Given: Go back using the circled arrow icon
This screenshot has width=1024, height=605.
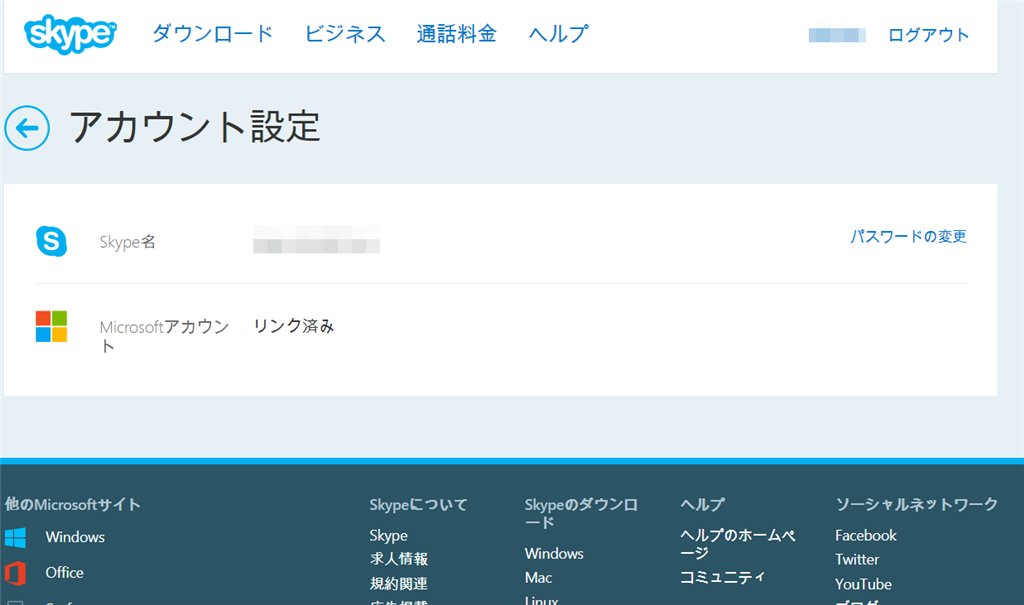Looking at the screenshot, I should coord(27,128).
